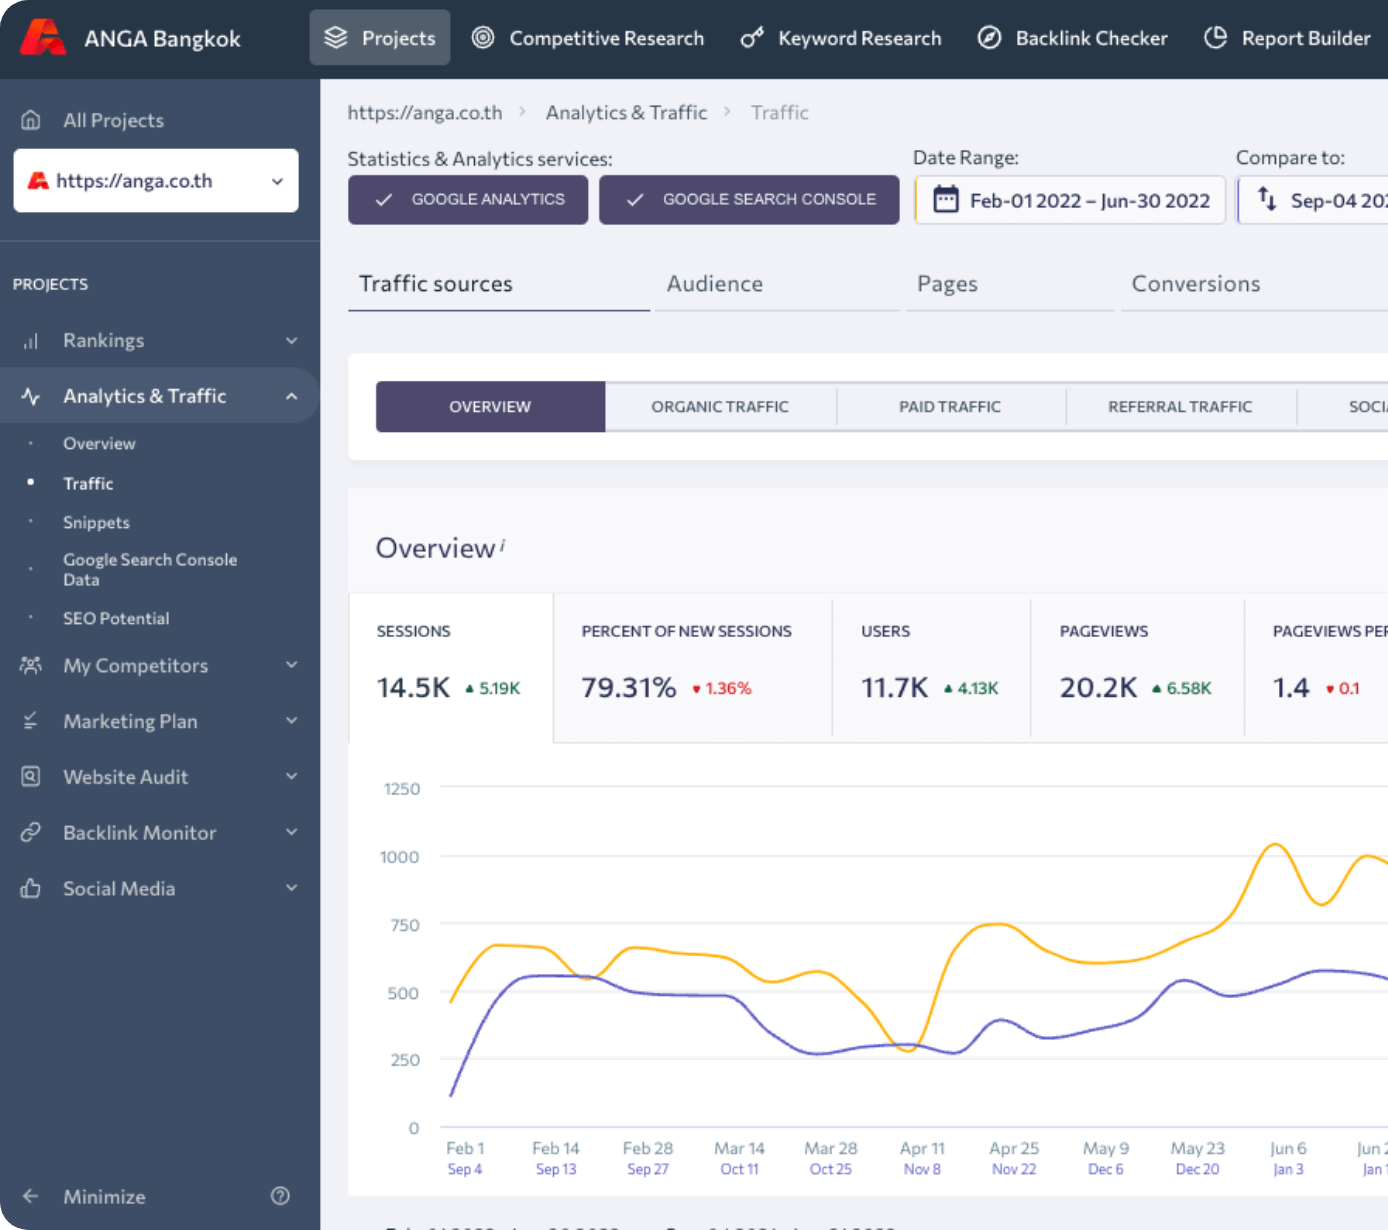Click the Backlink Checker compass icon
This screenshot has height=1230, width=1388.
click(x=989, y=38)
